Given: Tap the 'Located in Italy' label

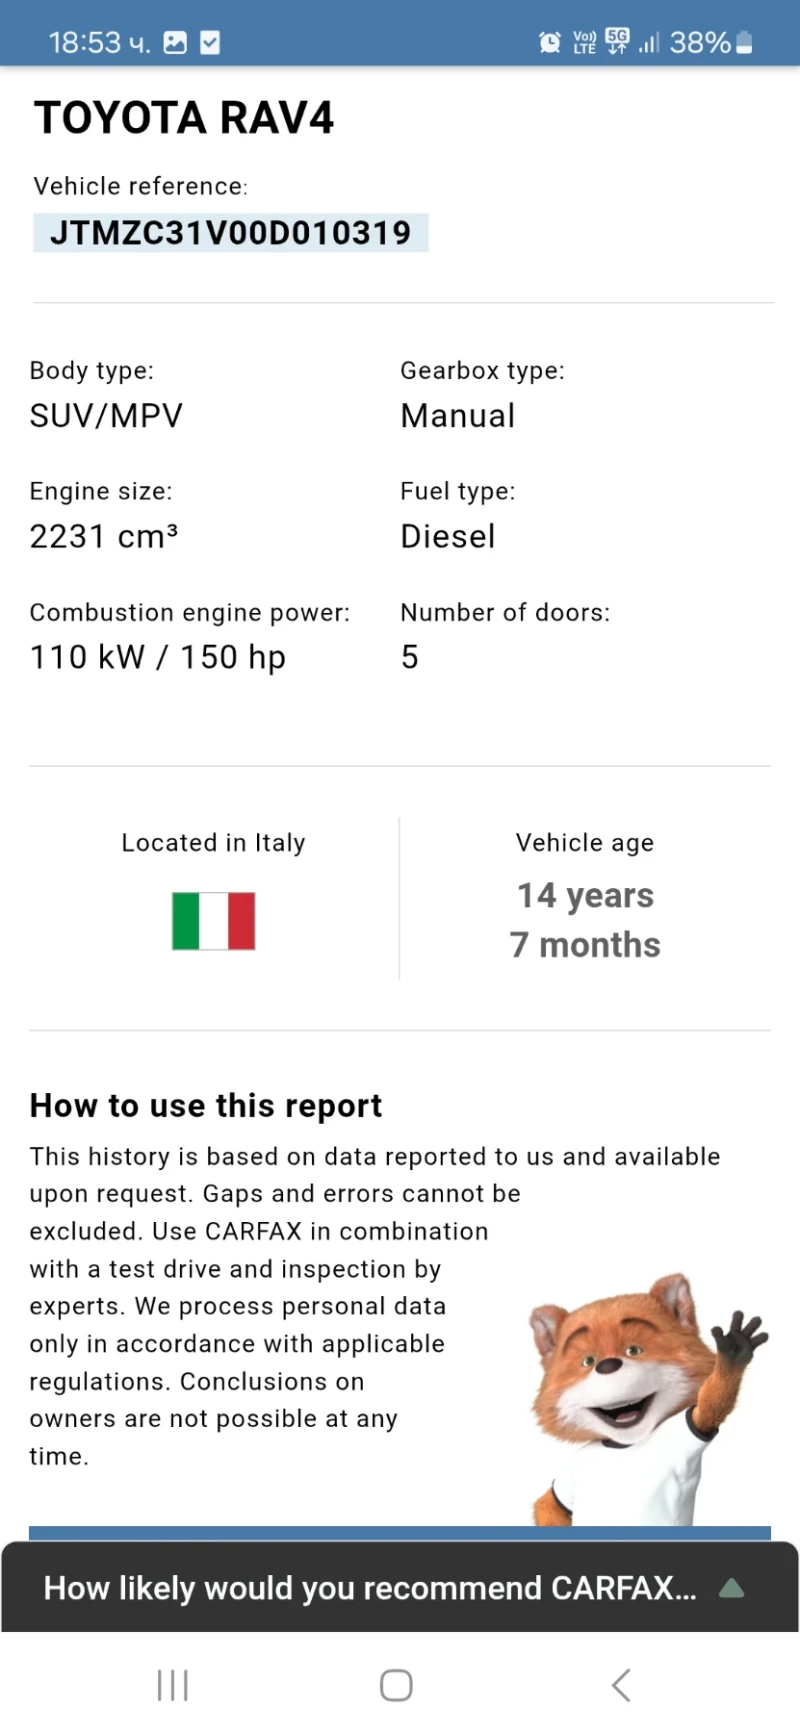Looking at the screenshot, I should click(213, 842).
